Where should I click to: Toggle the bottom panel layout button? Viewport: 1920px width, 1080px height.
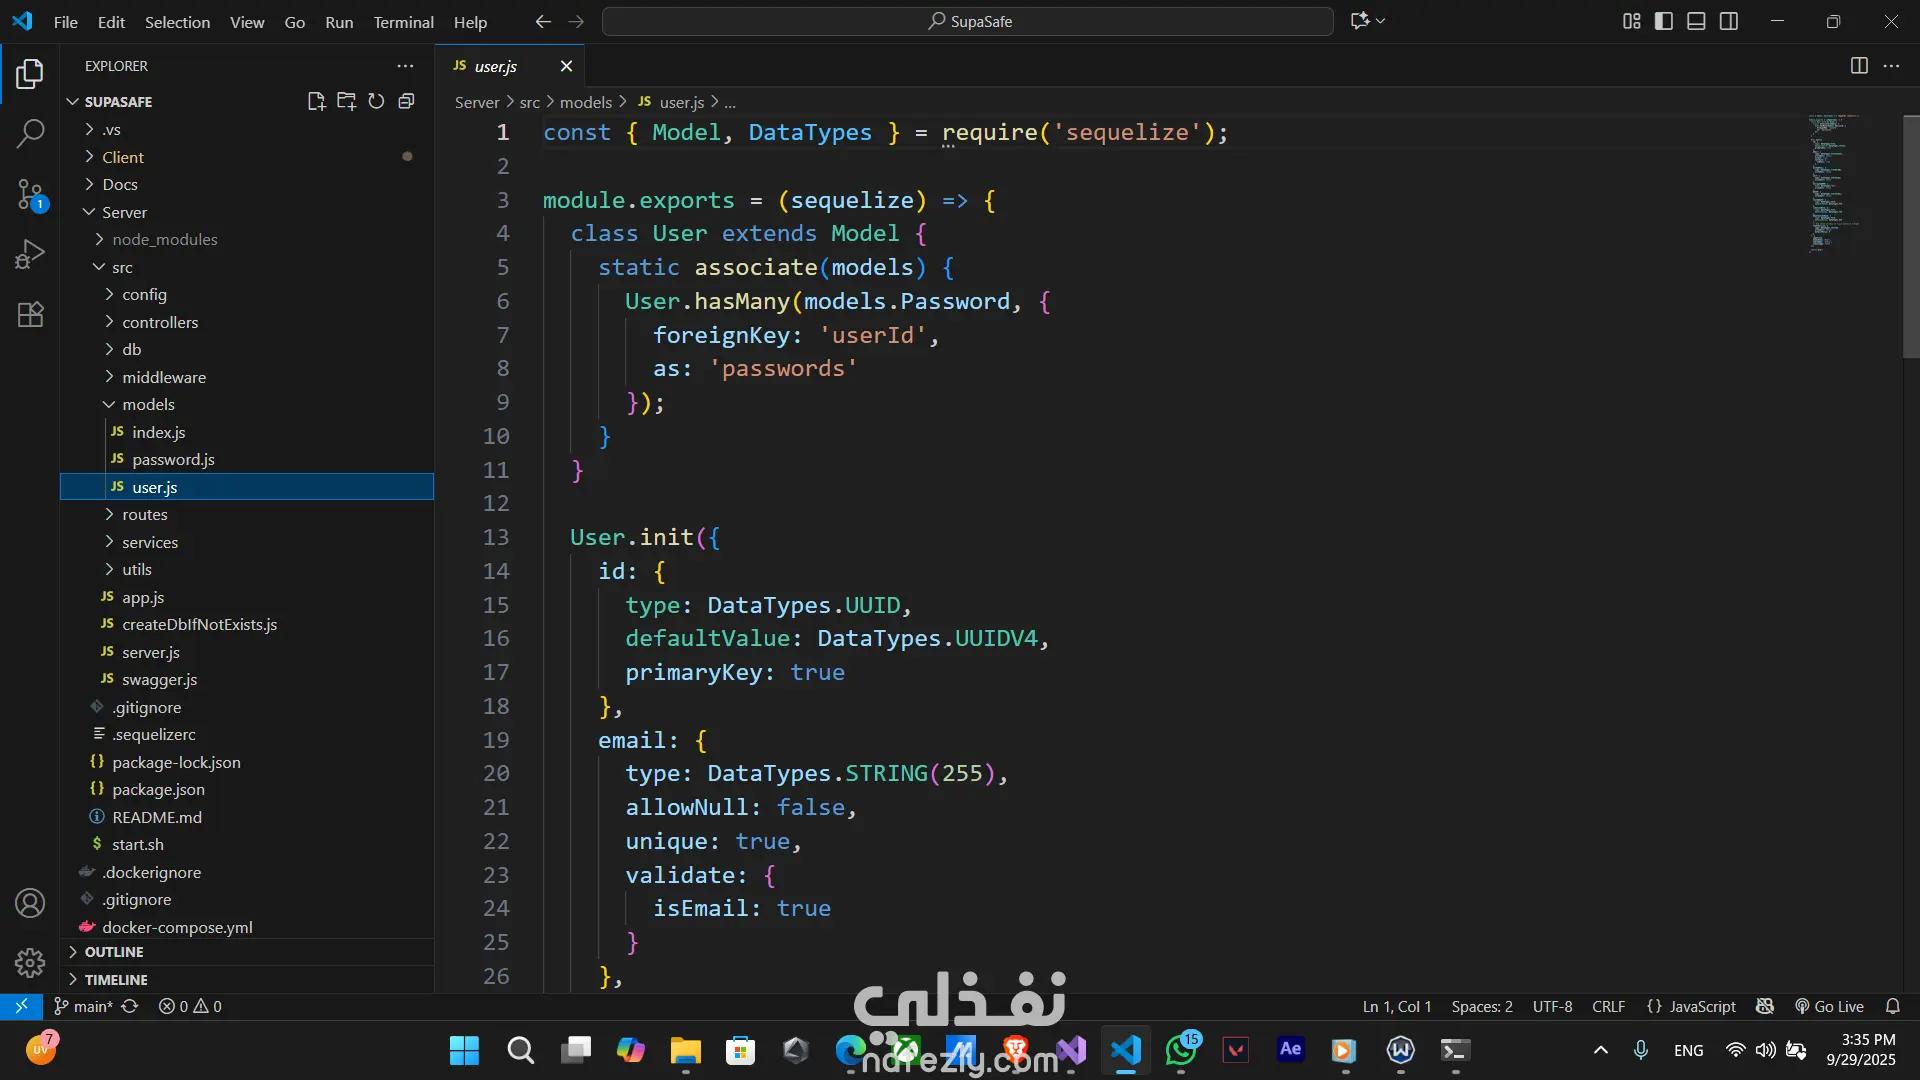(1696, 21)
